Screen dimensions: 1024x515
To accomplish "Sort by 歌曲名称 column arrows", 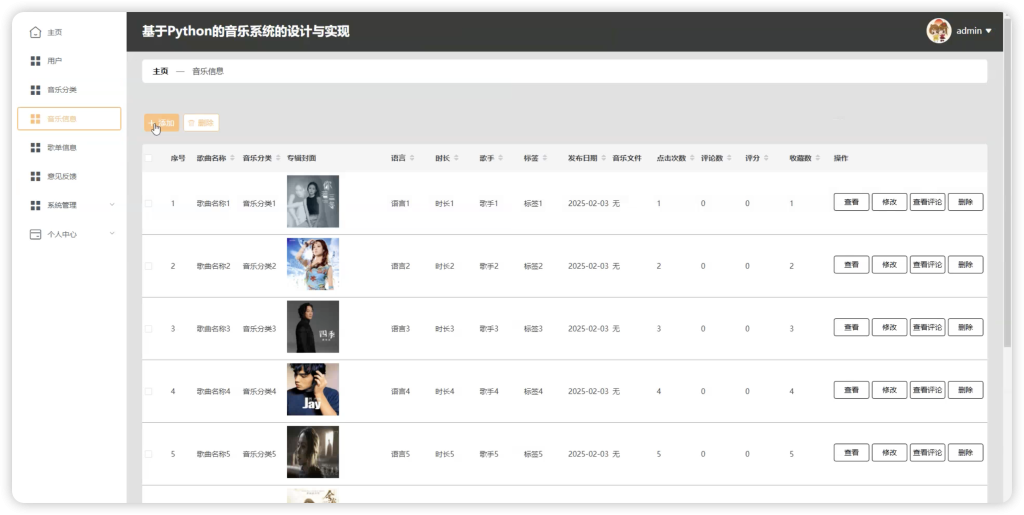I will 232,158.
